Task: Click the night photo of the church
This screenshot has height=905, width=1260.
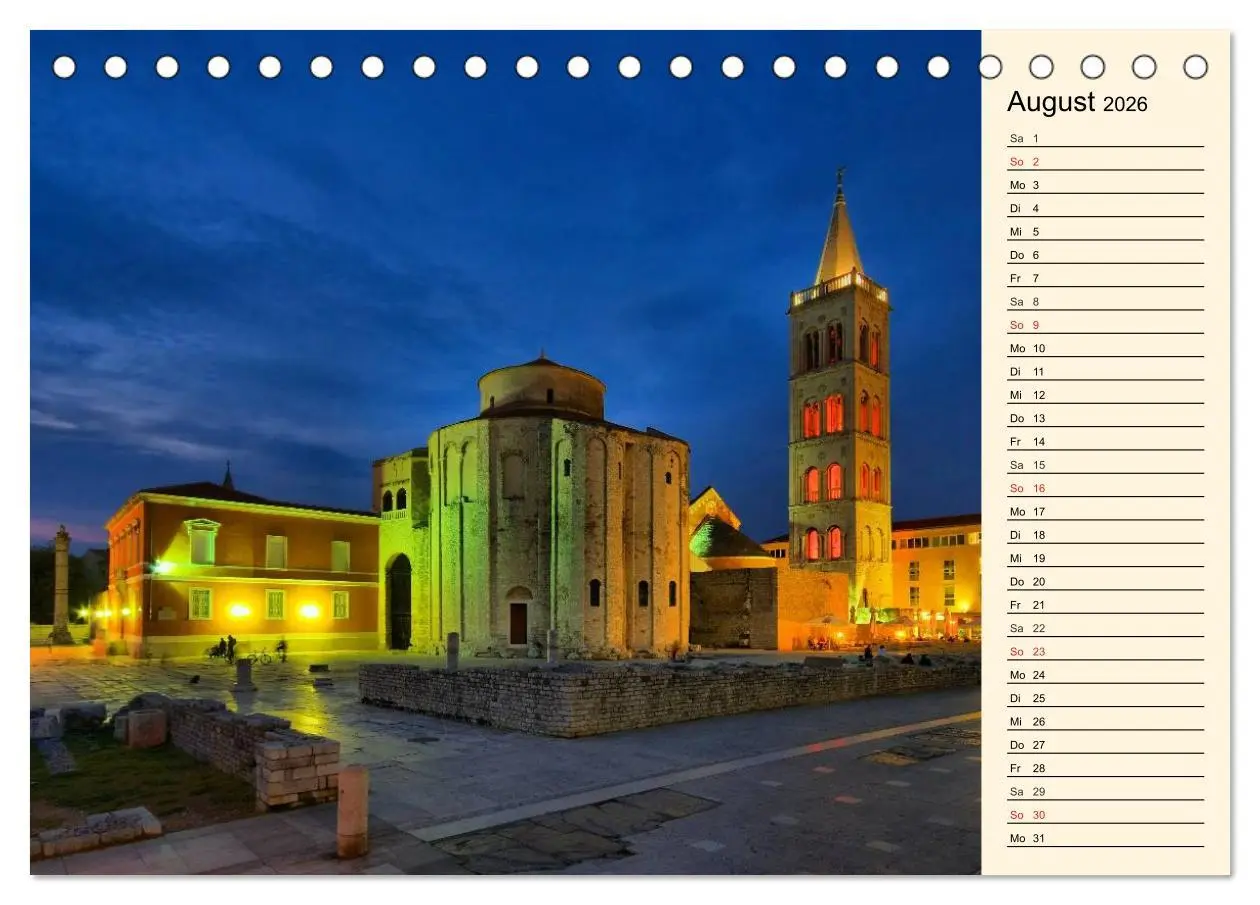Action: pyautogui.click(x=506, y=452)
